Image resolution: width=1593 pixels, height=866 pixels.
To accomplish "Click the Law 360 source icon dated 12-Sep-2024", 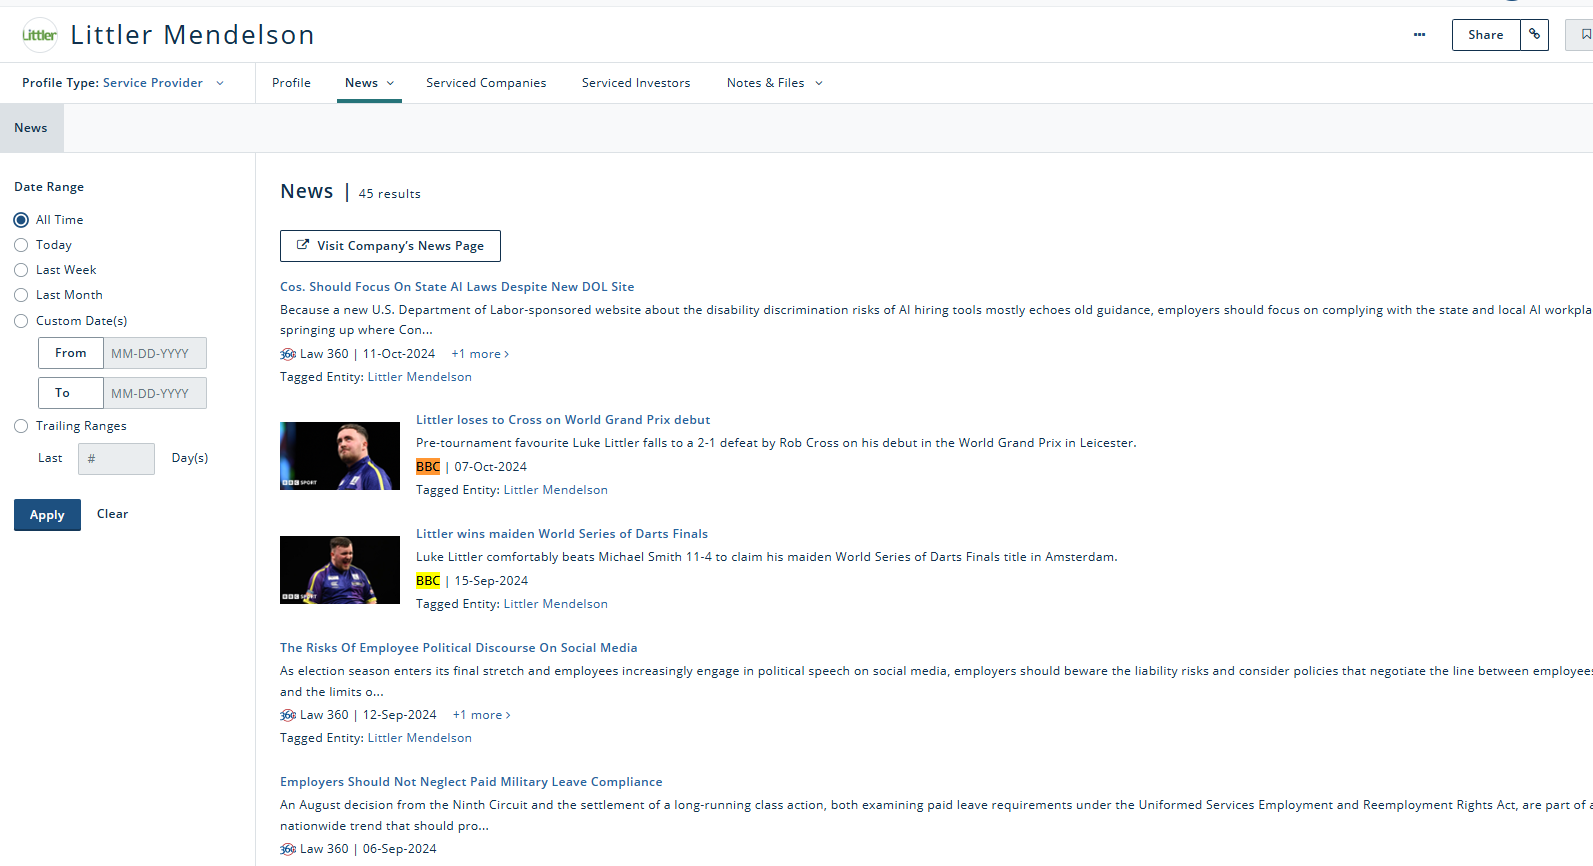I will pos(288,715).
